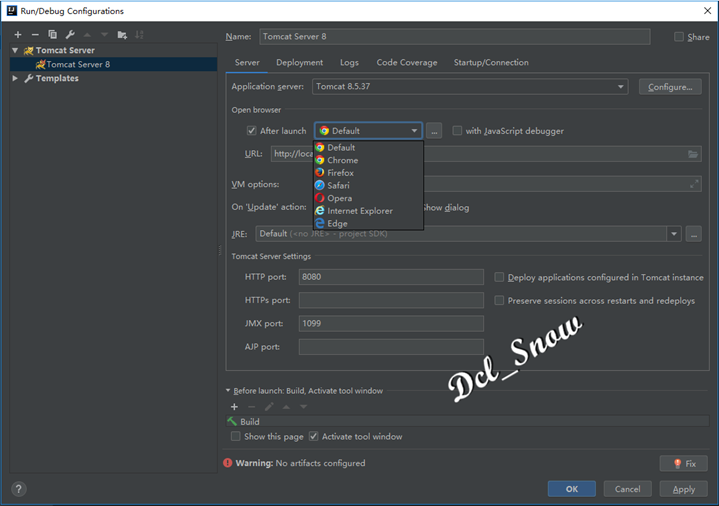The height and width of the screenshot is (506, 719).
Task: Click the Apply button
Action: pos(683,489)
